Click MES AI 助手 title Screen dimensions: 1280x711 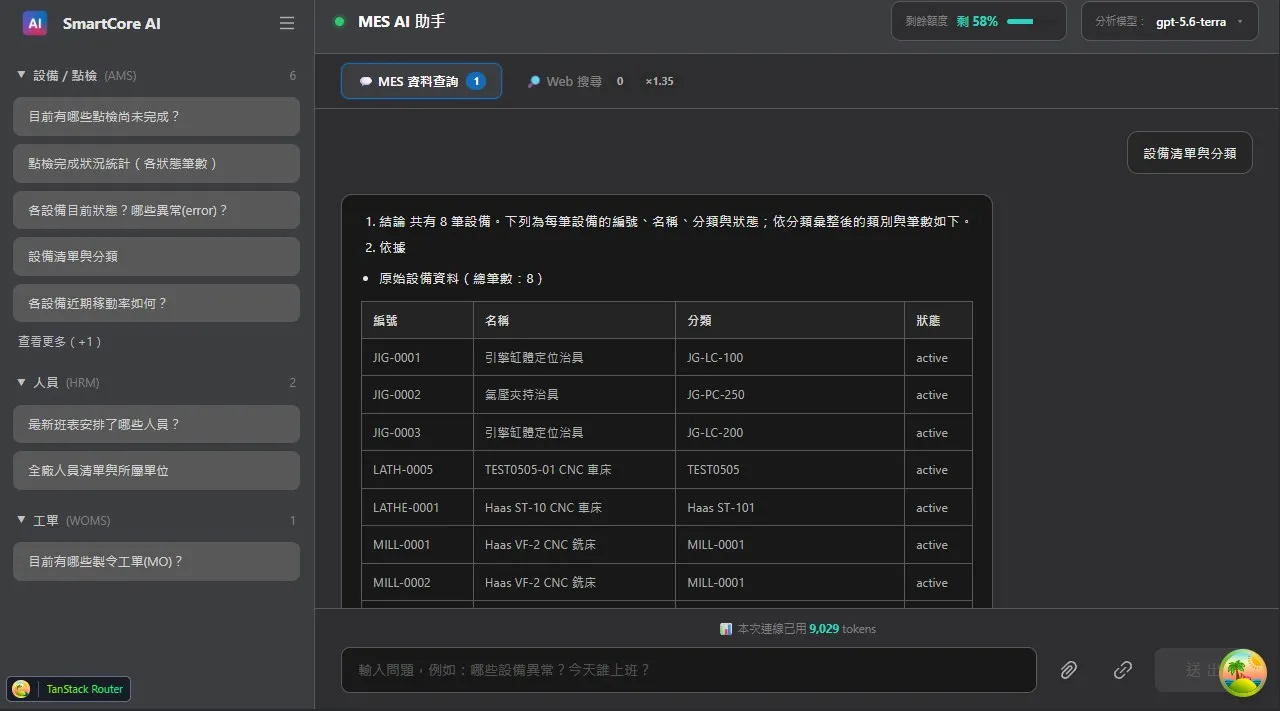coord(401,22)
